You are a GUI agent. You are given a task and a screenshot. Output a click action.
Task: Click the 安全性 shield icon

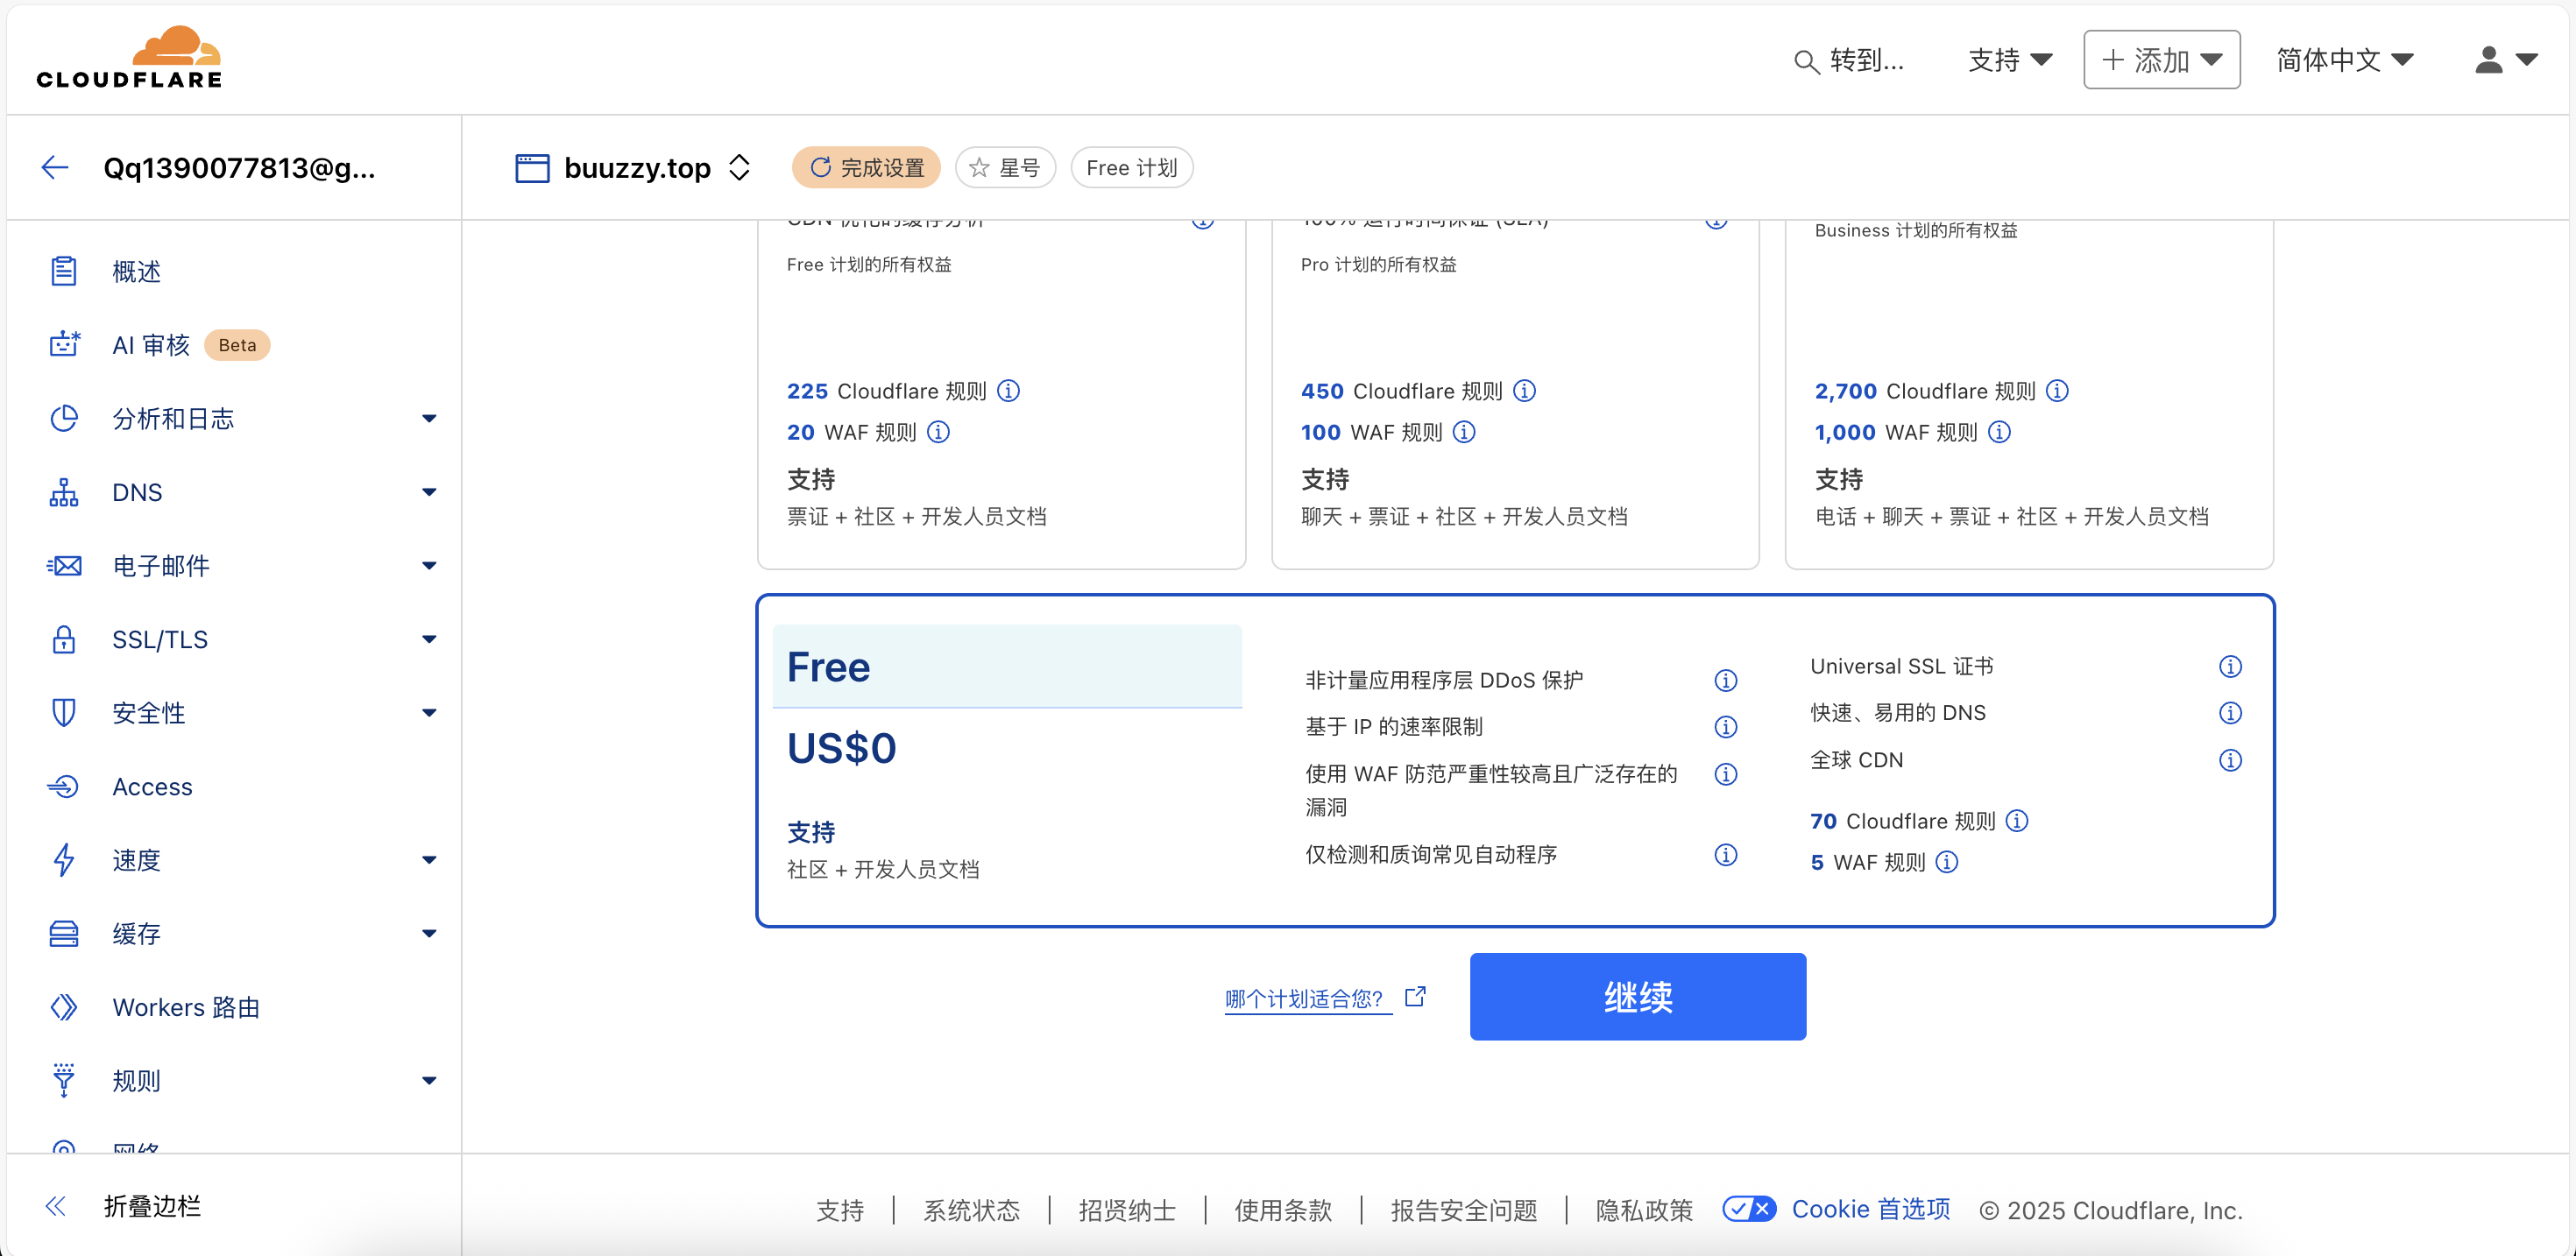click(64, 712)
